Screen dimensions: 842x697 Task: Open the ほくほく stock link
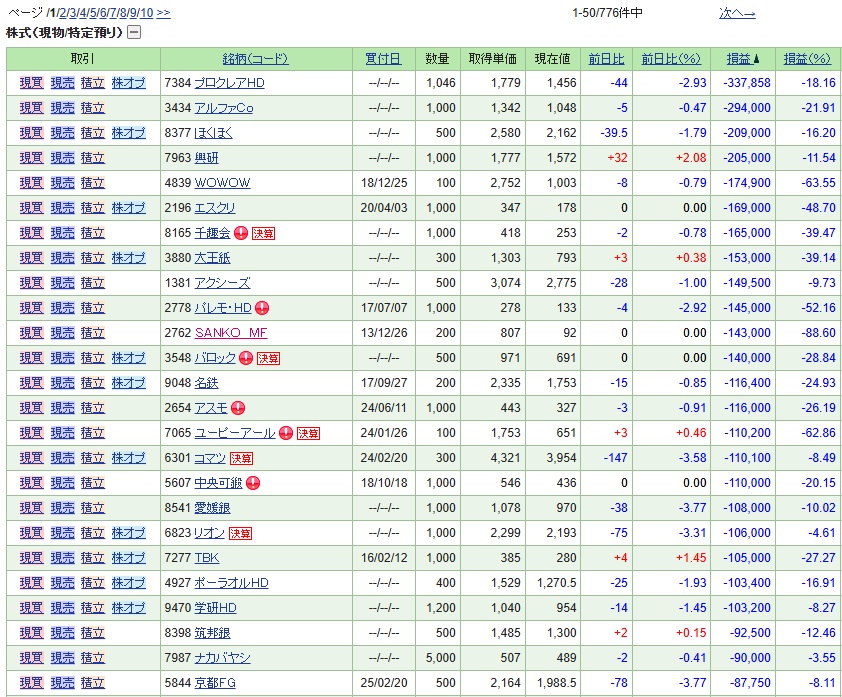[213, 133]
